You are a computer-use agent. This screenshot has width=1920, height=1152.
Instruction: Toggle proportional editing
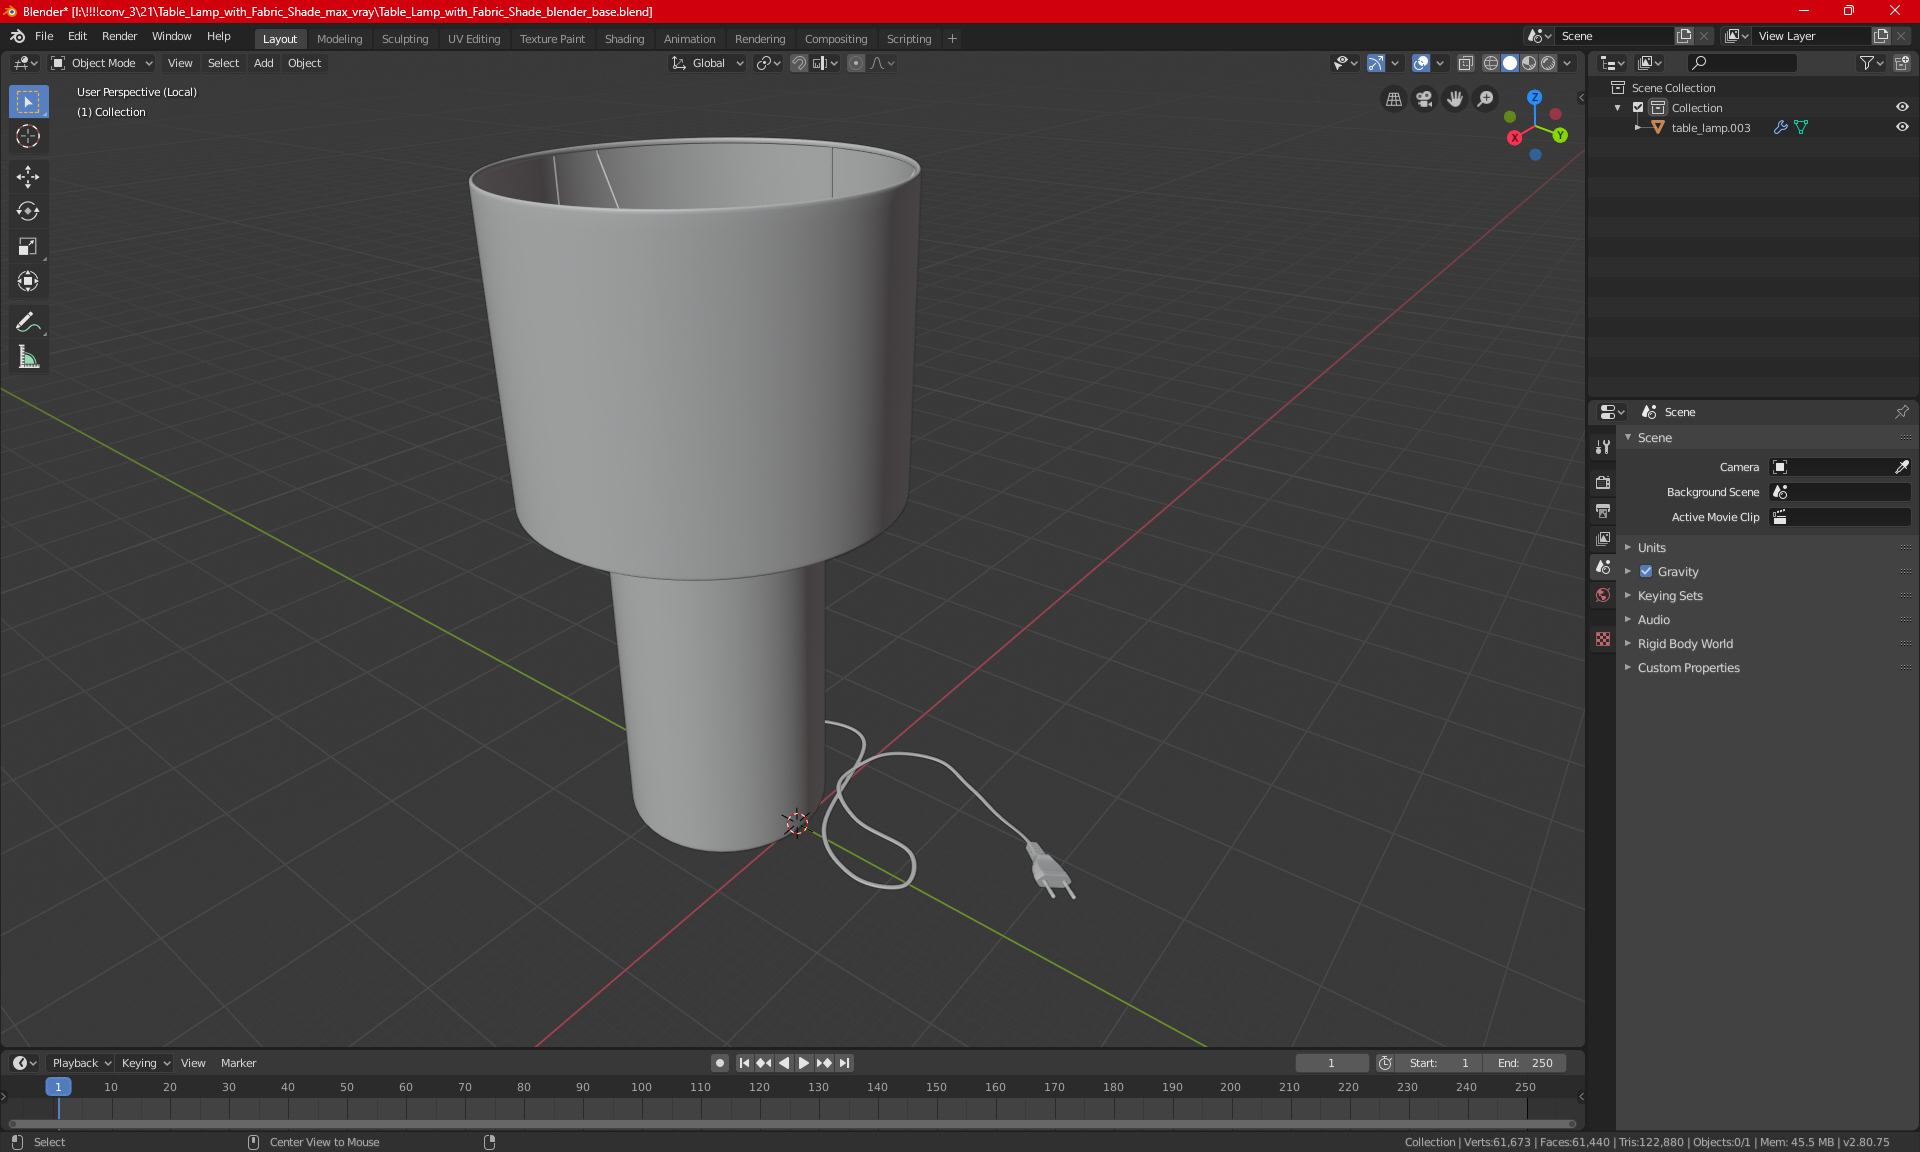point(856,63)
